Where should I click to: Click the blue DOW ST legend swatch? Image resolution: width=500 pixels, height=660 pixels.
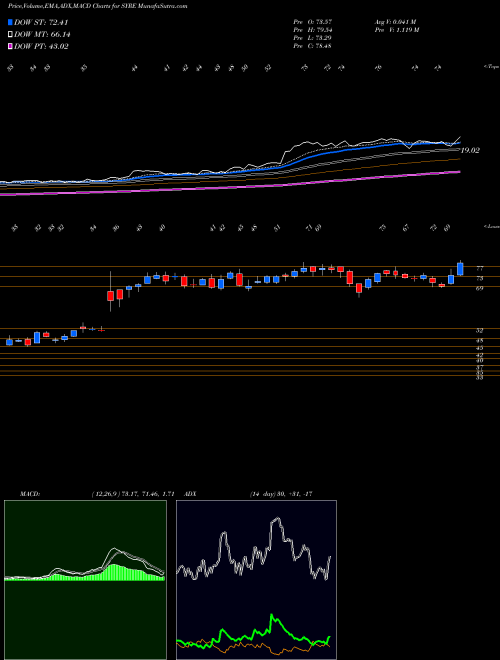(x=11, y=23)
